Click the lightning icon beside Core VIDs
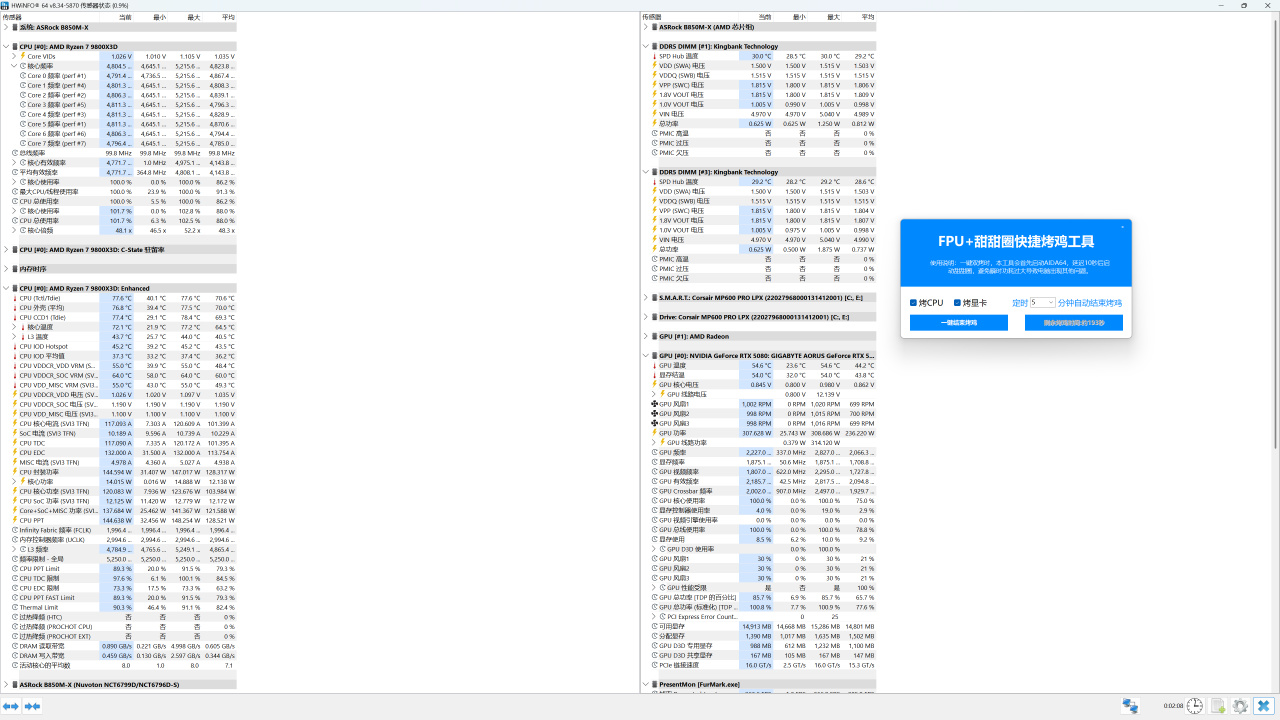Image resolution: width=1280 pixels, height=720 pixels. tap(23, 56)
